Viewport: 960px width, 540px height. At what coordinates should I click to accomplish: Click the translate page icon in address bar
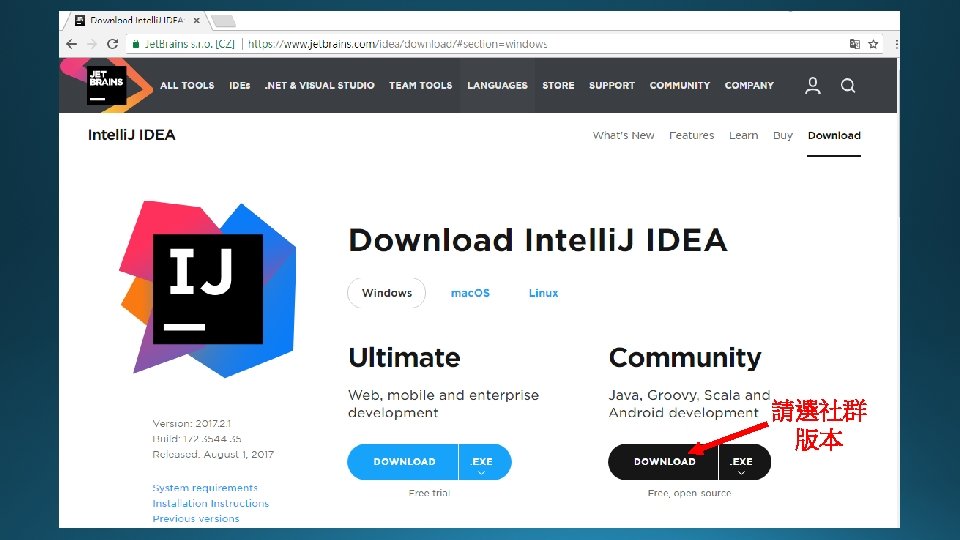[x=855, y=44]
